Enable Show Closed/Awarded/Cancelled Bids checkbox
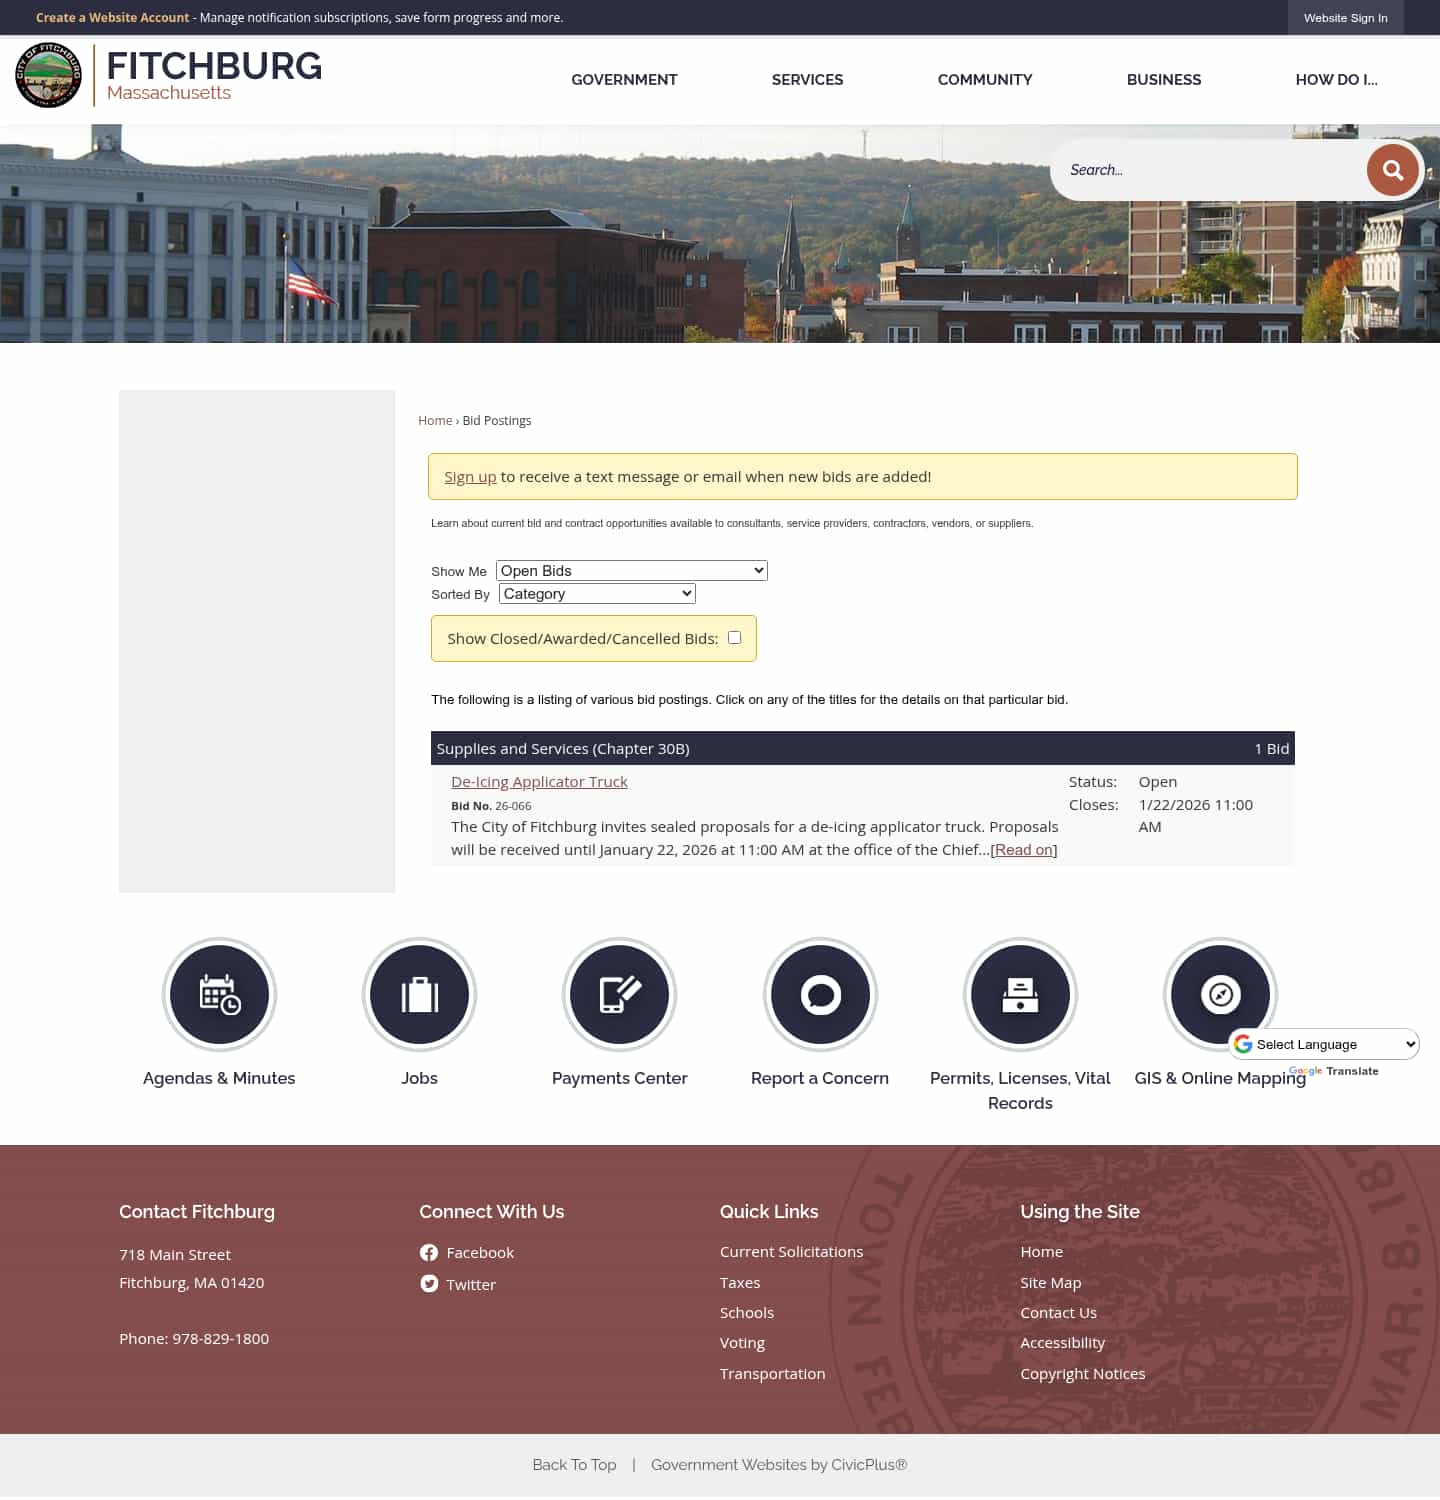This screenshot has width=1440, height=1500. pyautogui.click(x=735, y=637)
